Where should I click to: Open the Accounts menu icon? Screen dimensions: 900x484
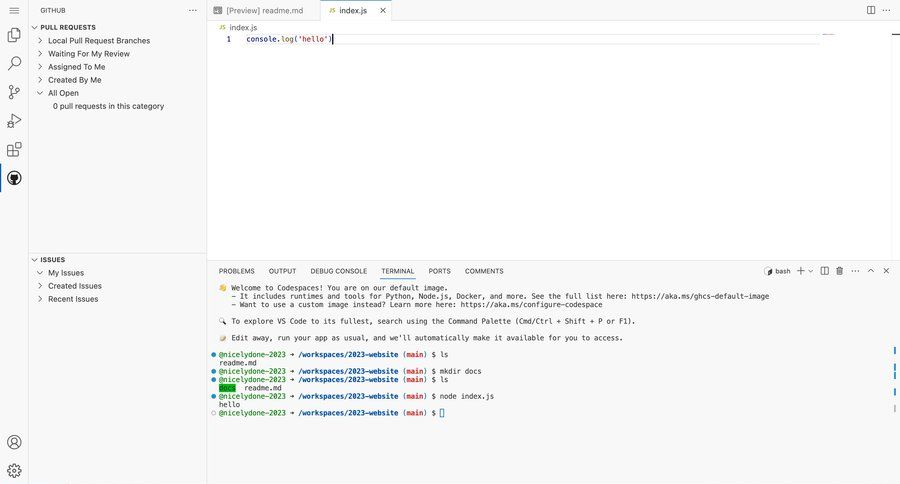coord(14,442)
